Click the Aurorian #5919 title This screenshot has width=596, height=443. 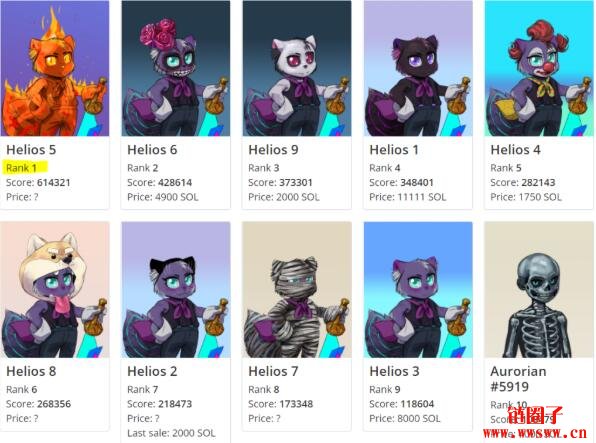click(518, 379)
